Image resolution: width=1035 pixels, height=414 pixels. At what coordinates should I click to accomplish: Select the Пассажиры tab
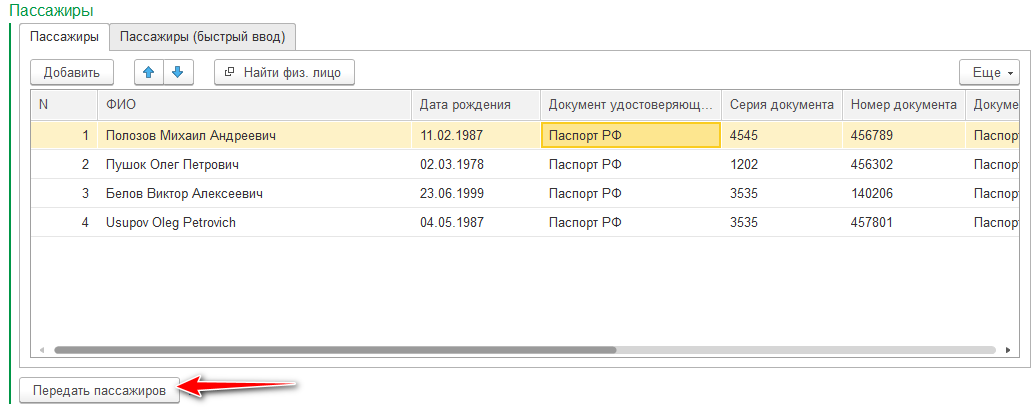coord(64,37)
